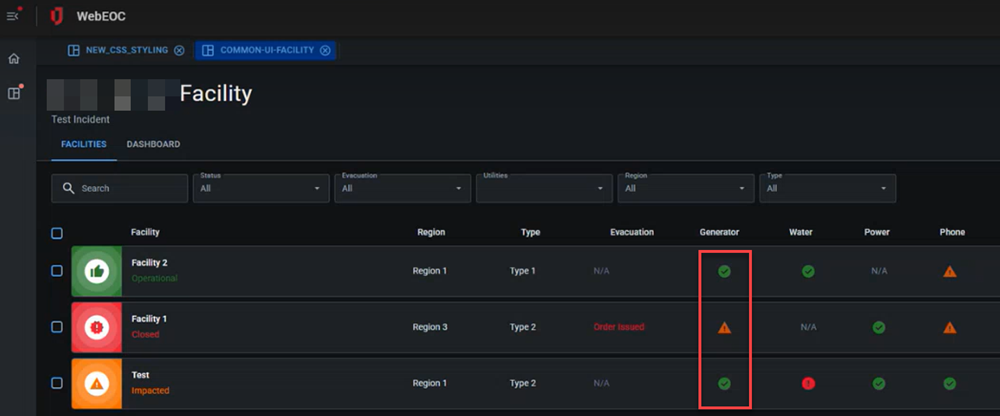Sort by the Generator column header
This screenshot has height=416, width=1000.
719,232
